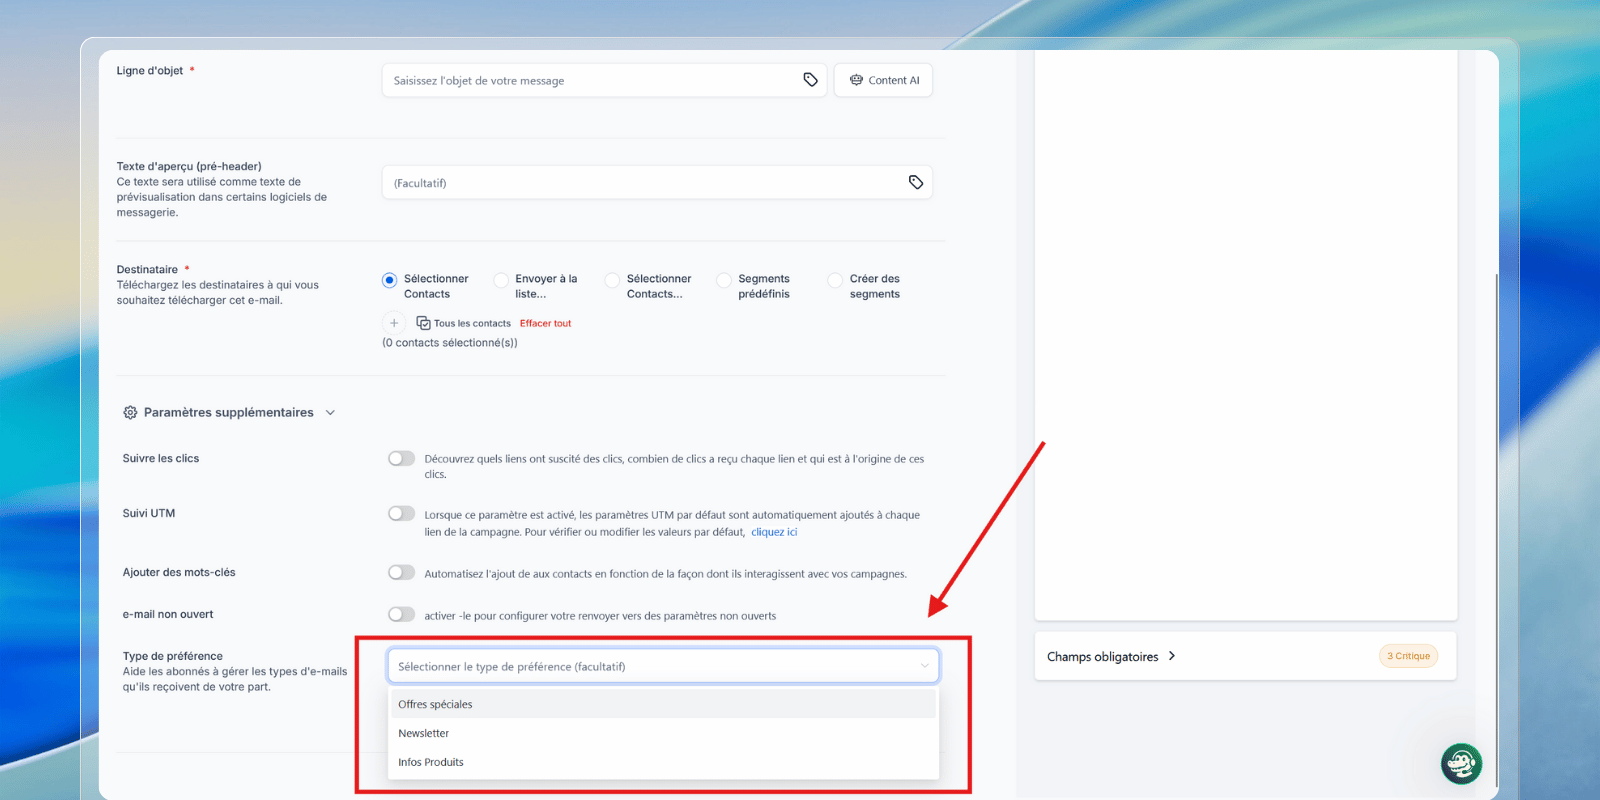The image size is (1600, 800).
Task: Click the Tous les contacts copy icon
Action: [423, 323]
